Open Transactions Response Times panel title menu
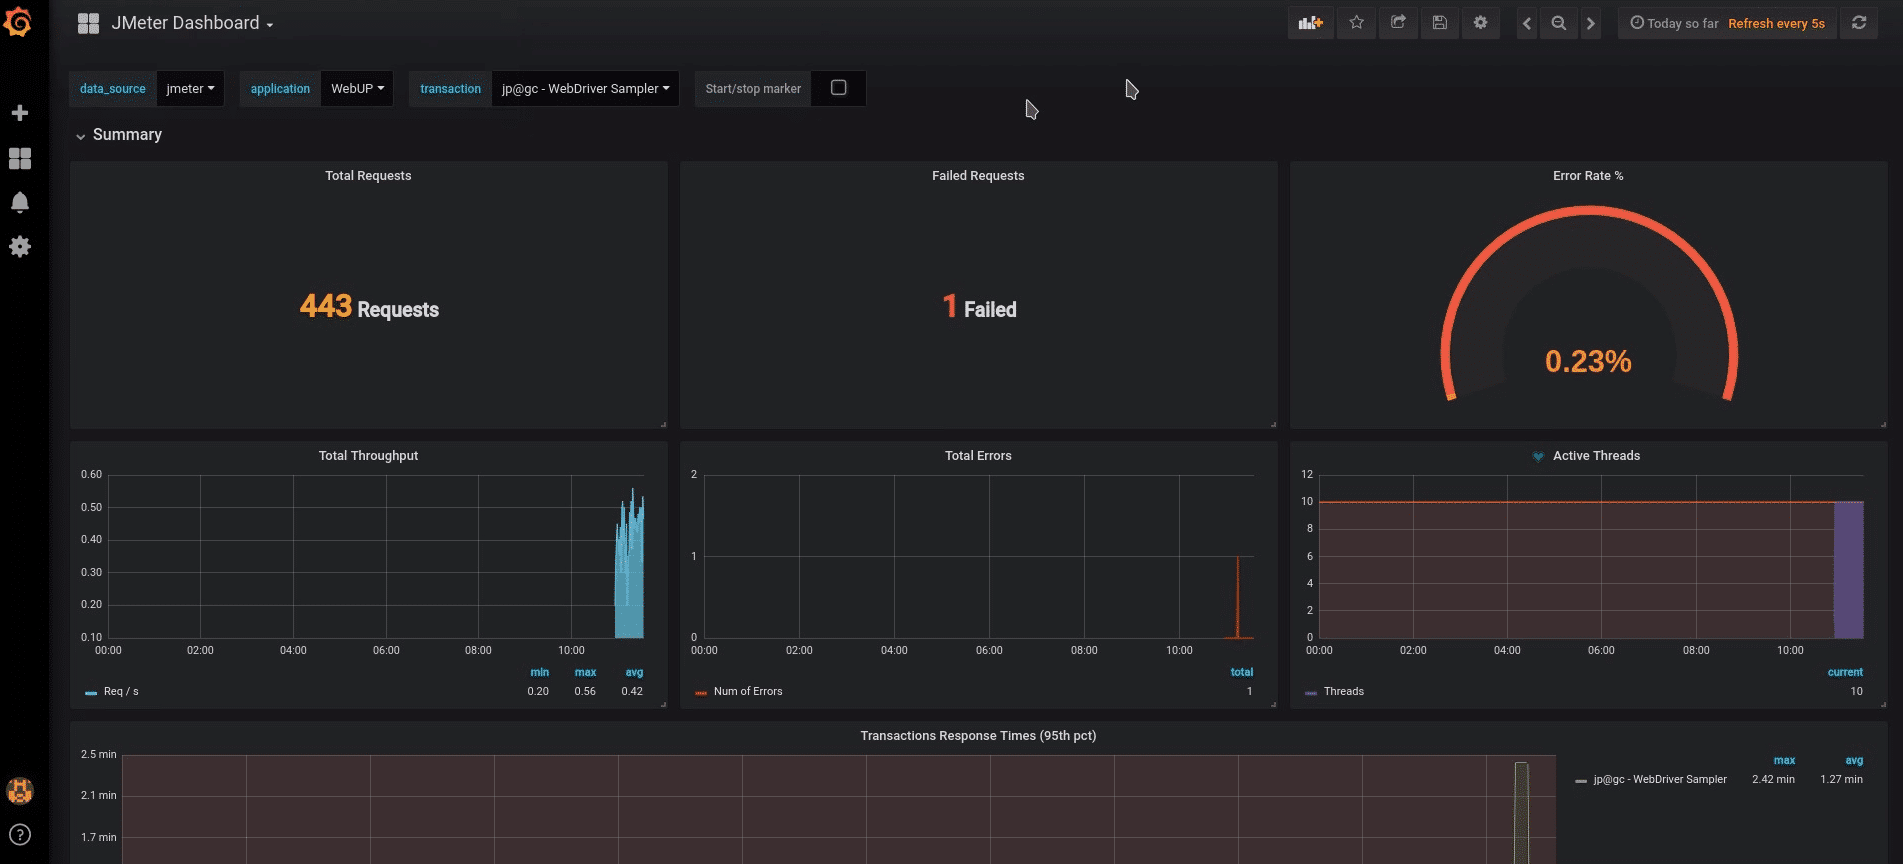Image resolution: width=1903 pixels, height=864 pixels. pos(978,735)
